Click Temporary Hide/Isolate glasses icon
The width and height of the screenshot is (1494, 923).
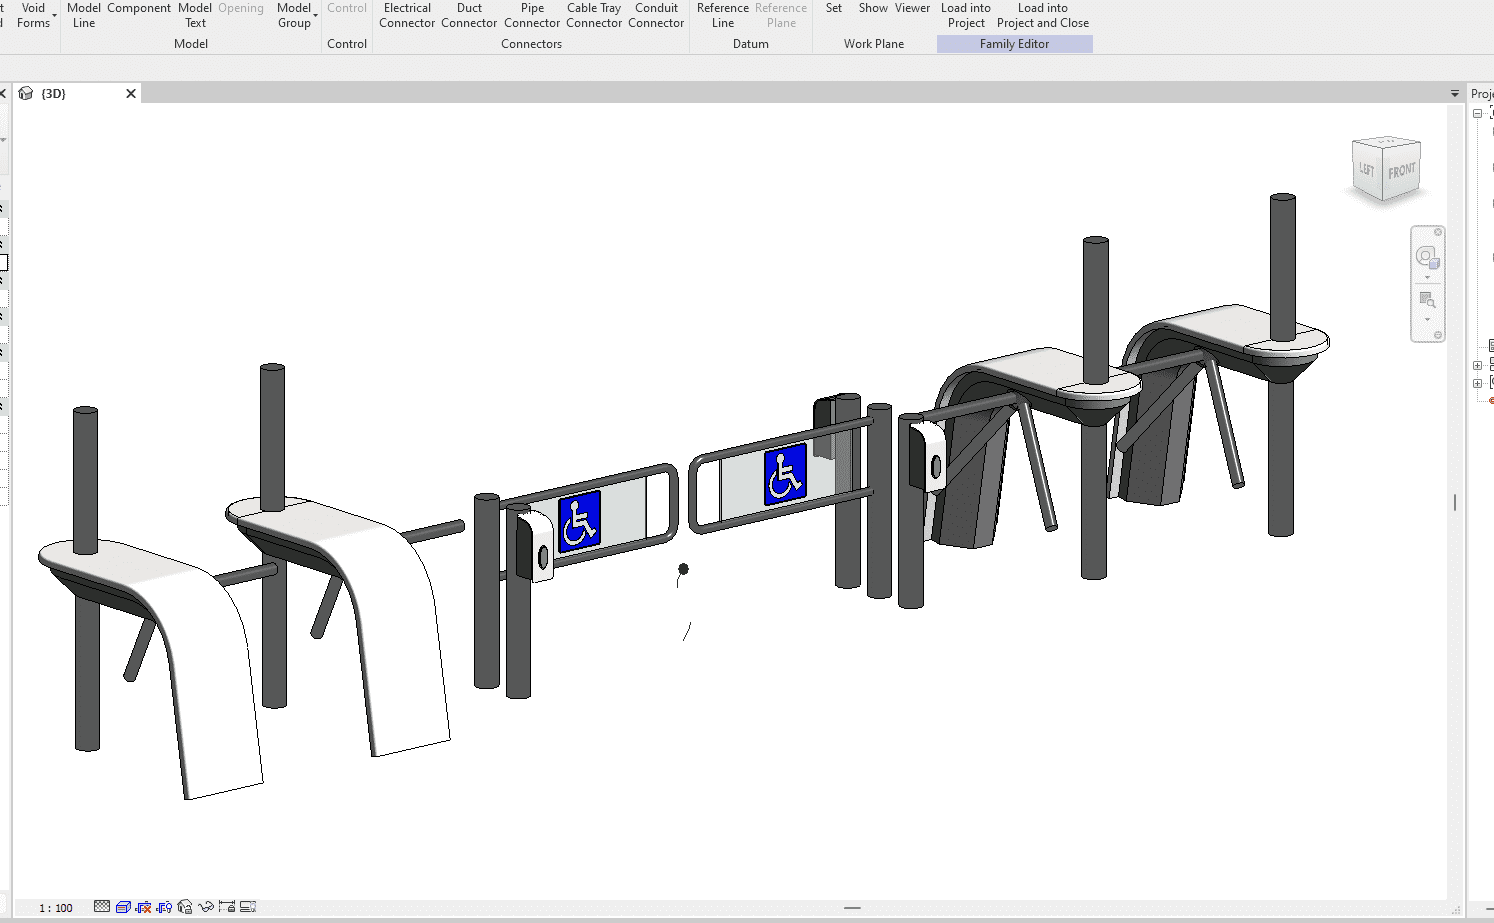[206, 907]
